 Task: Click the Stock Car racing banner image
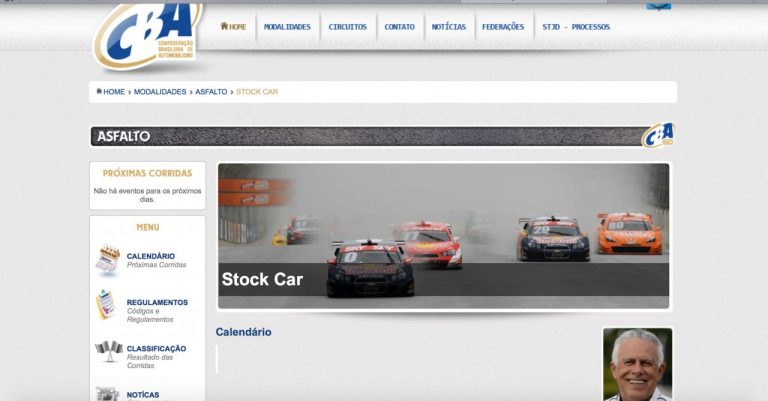(x=444, y=236)
